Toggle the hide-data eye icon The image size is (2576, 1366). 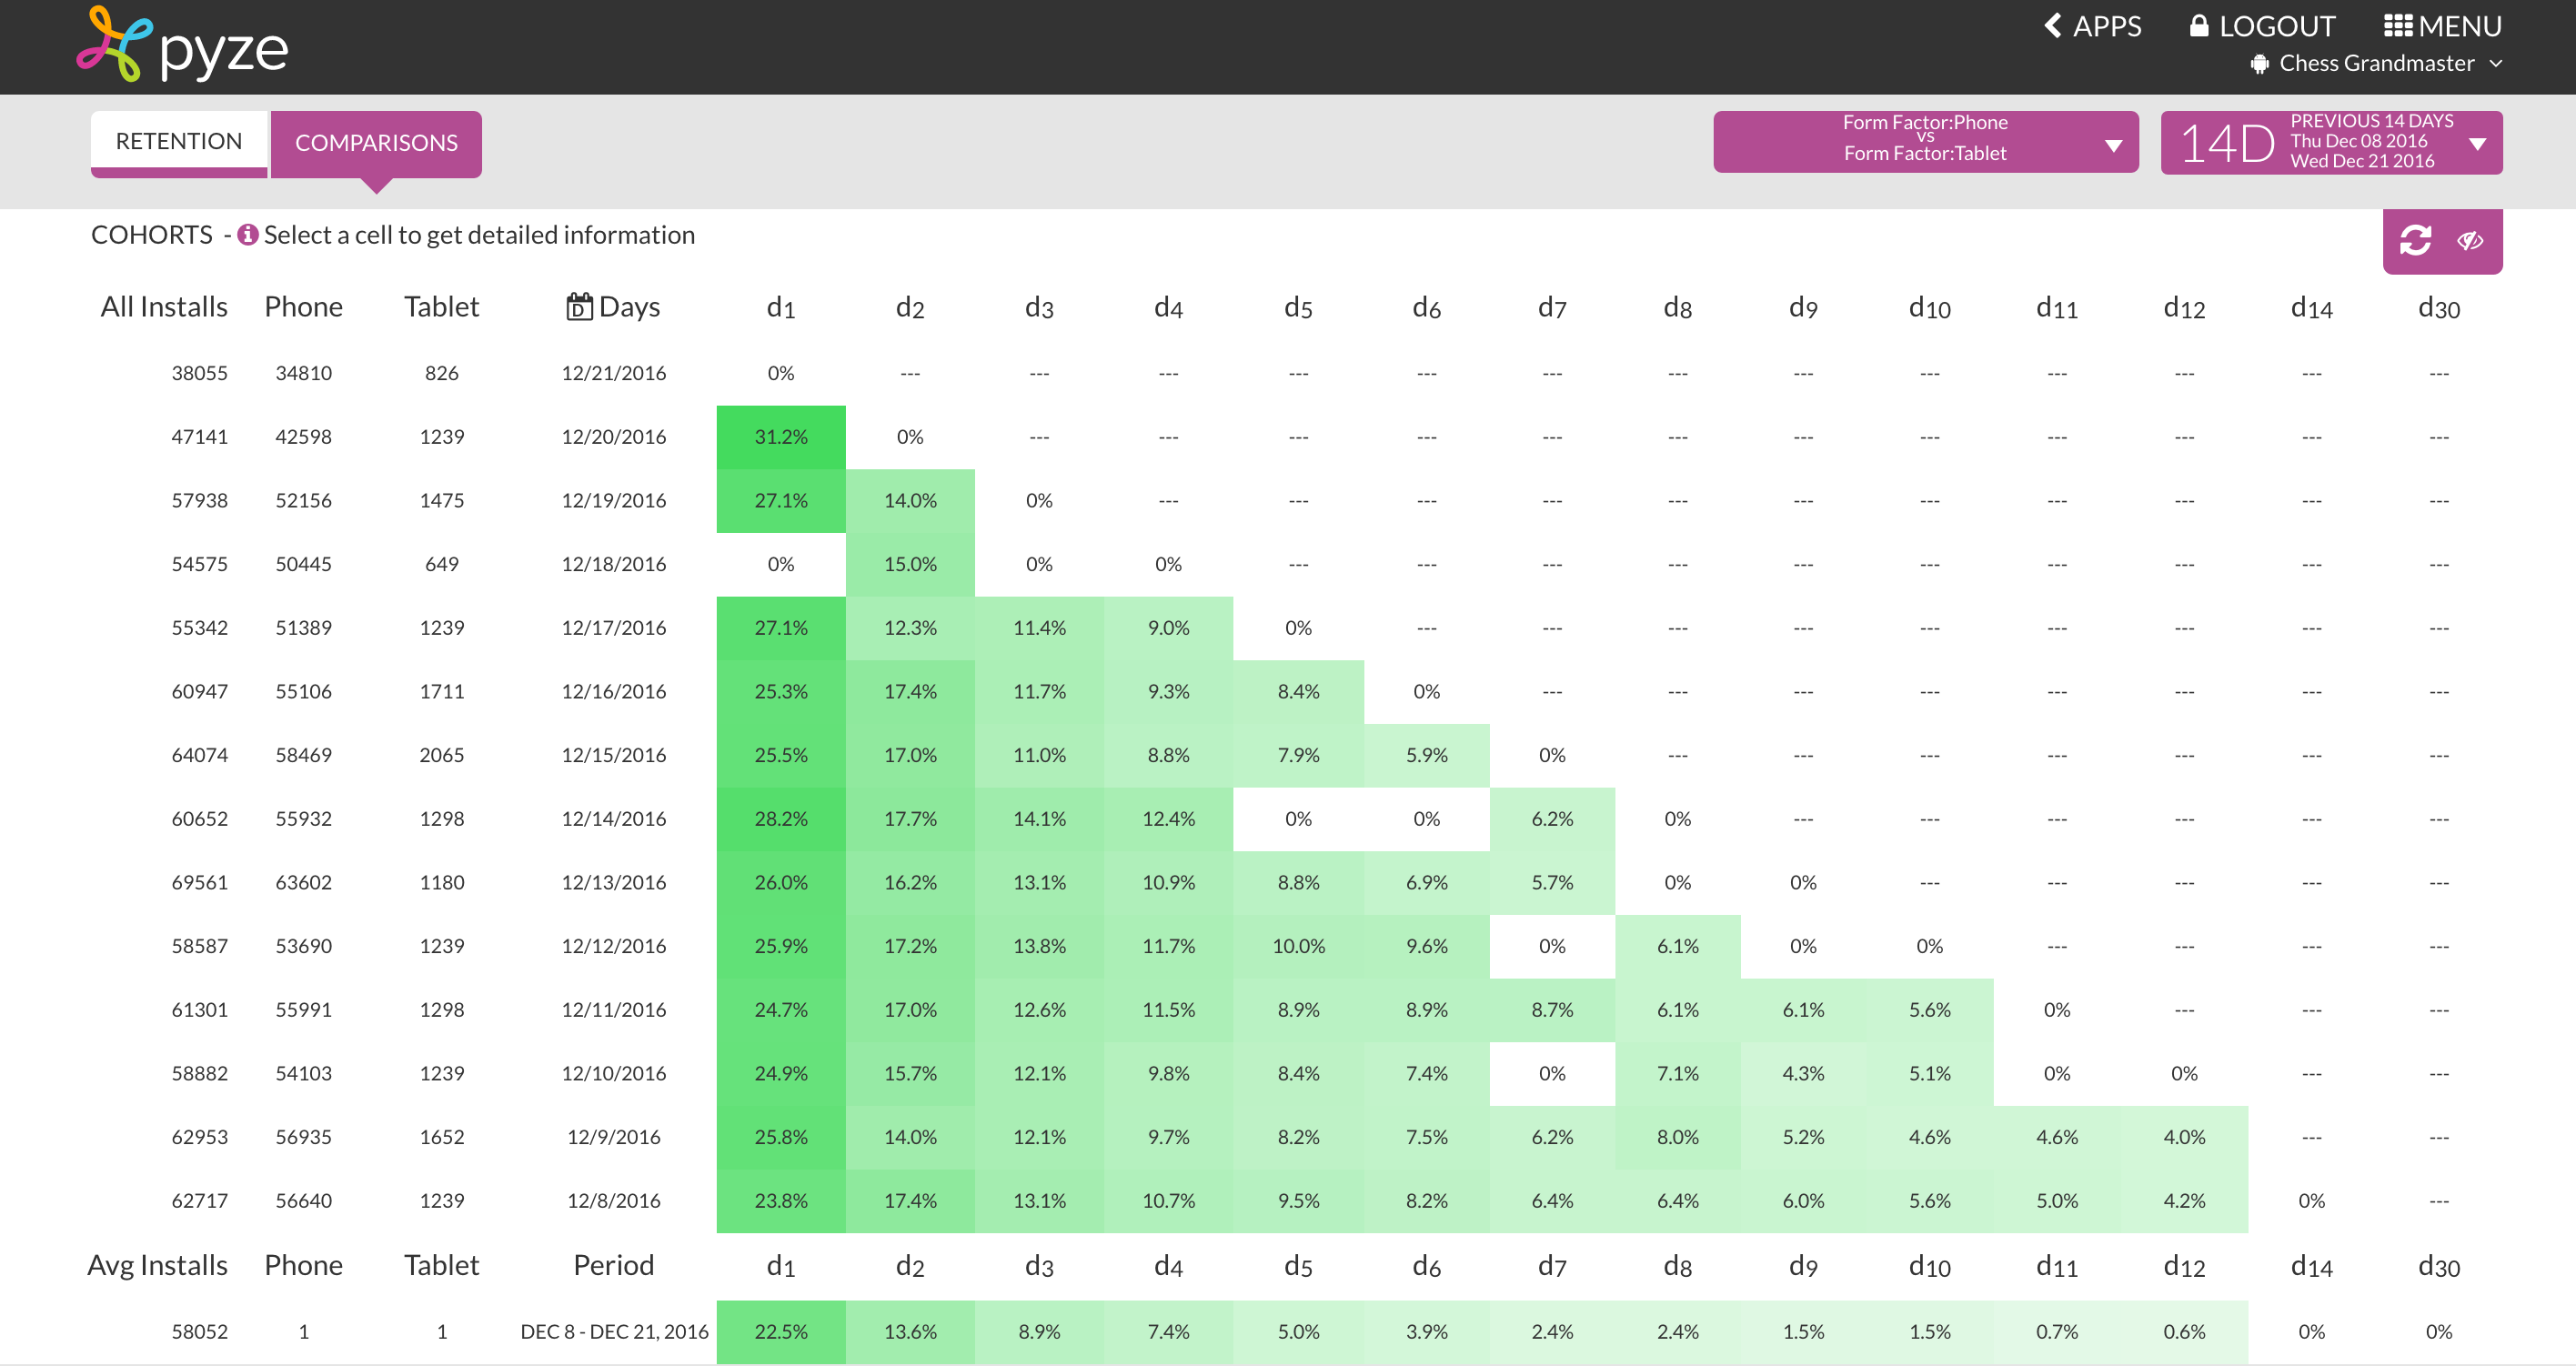coord(2470,240)
